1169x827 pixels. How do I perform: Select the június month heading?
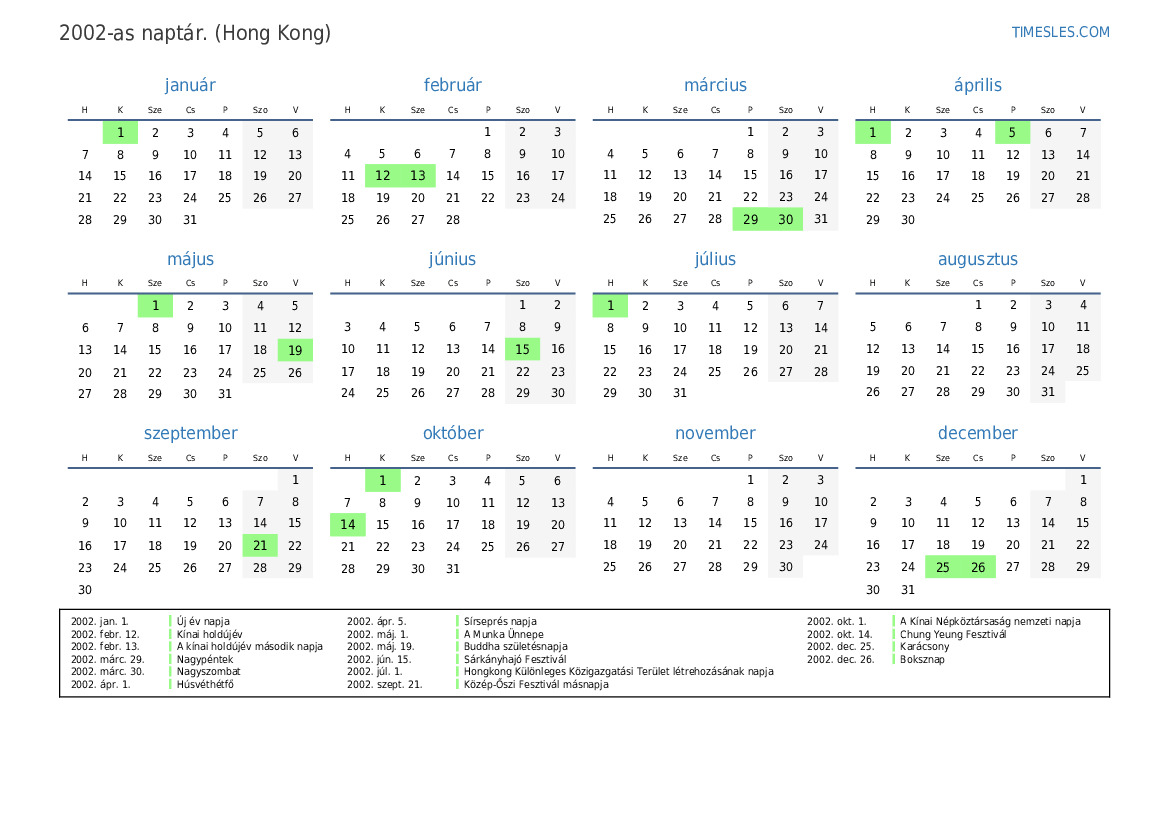453,259
